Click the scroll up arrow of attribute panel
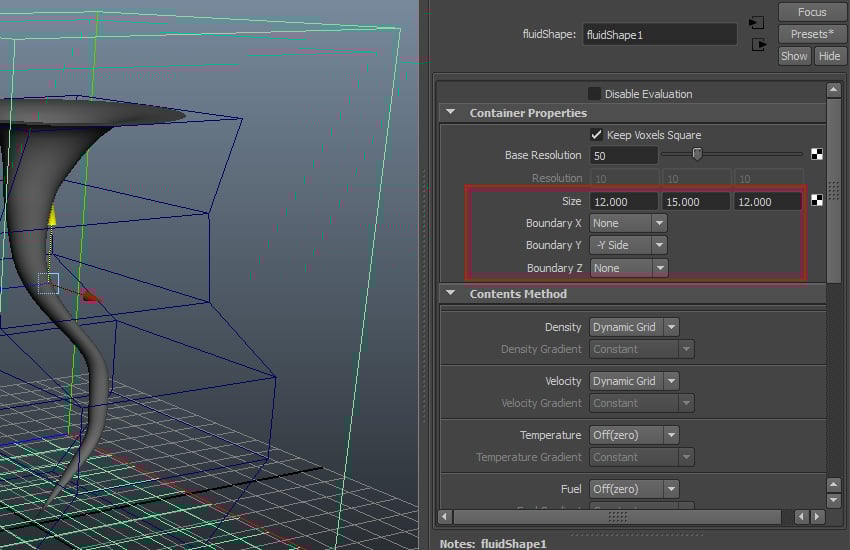The height and width of the screenshot is (550, 850). pyautogui.click(x=833, y=90)
